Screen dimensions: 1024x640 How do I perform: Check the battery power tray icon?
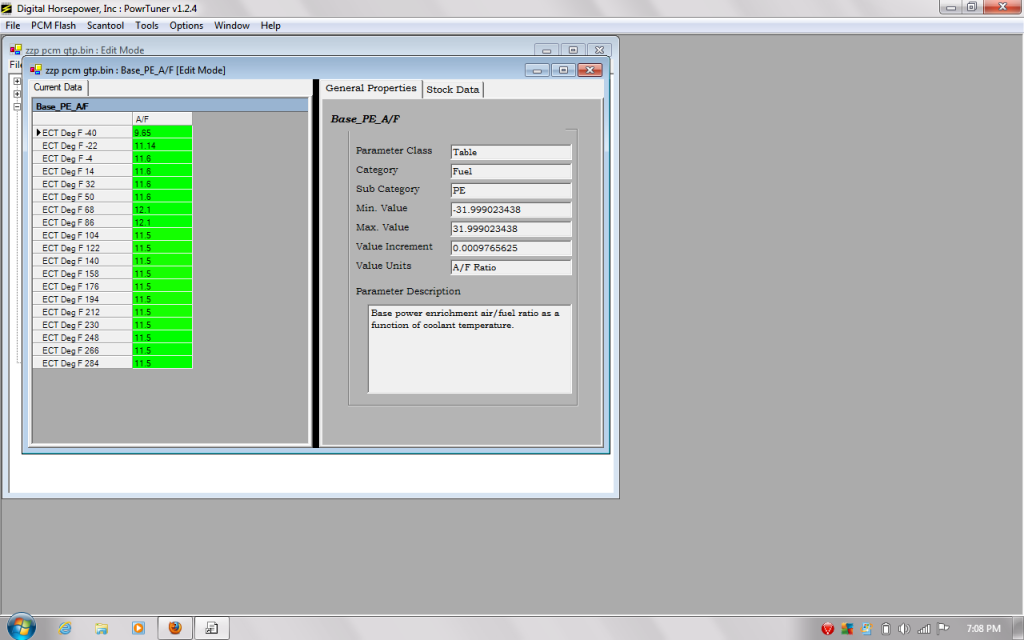click(886, 629)
